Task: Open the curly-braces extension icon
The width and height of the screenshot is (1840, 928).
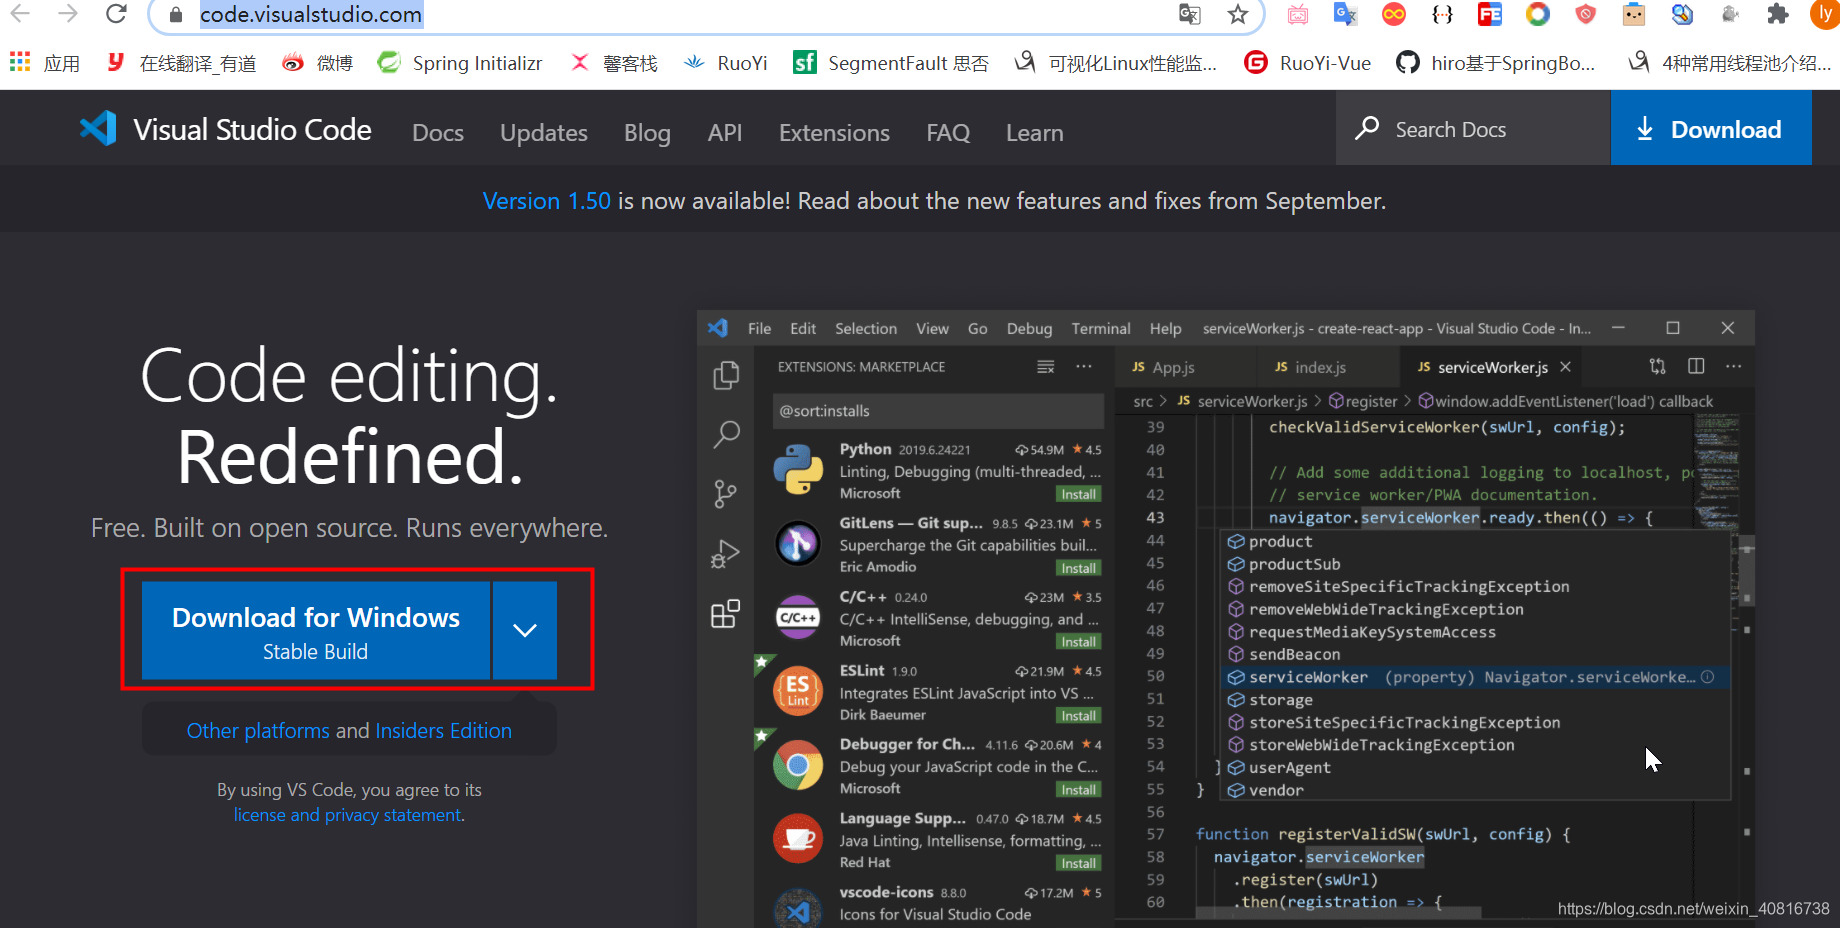Action: pos(1442,14)
